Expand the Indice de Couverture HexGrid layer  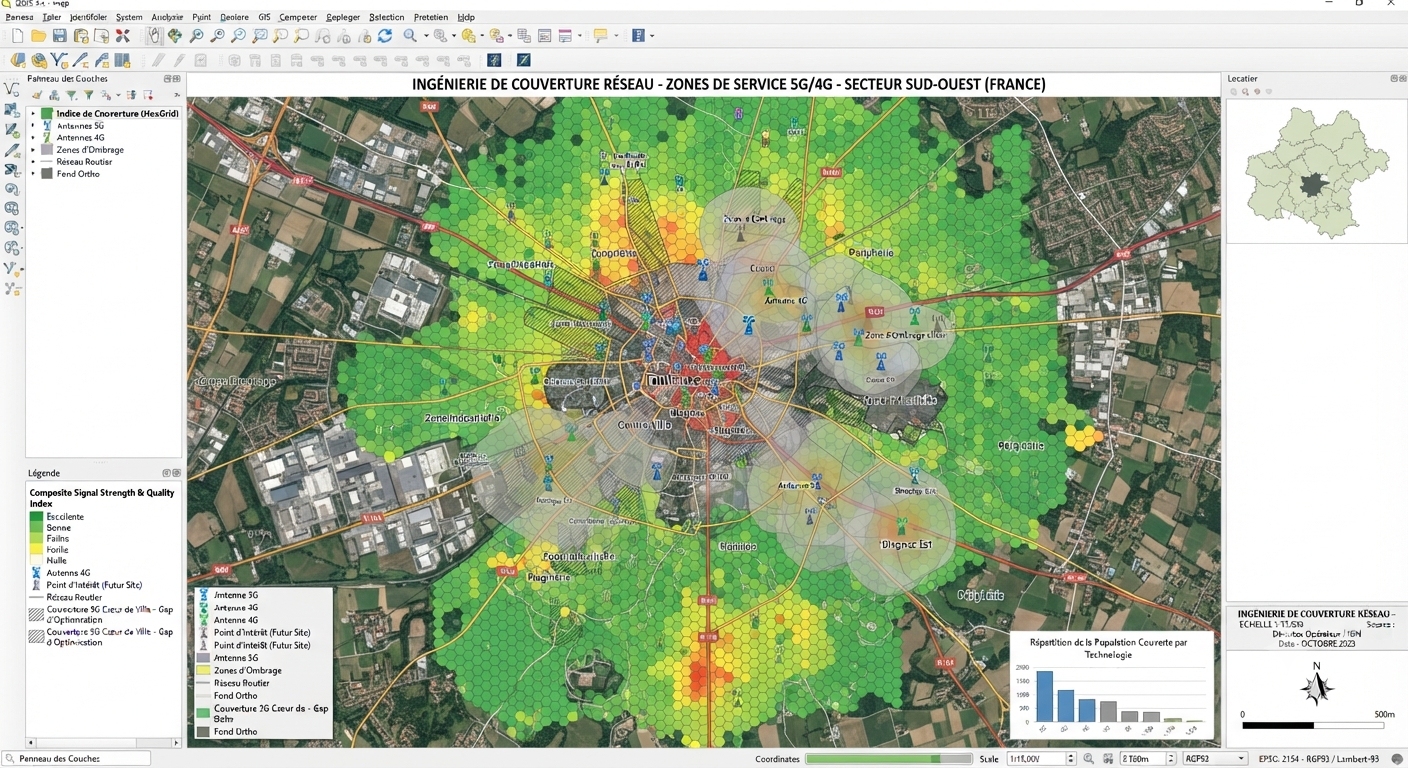33,114
